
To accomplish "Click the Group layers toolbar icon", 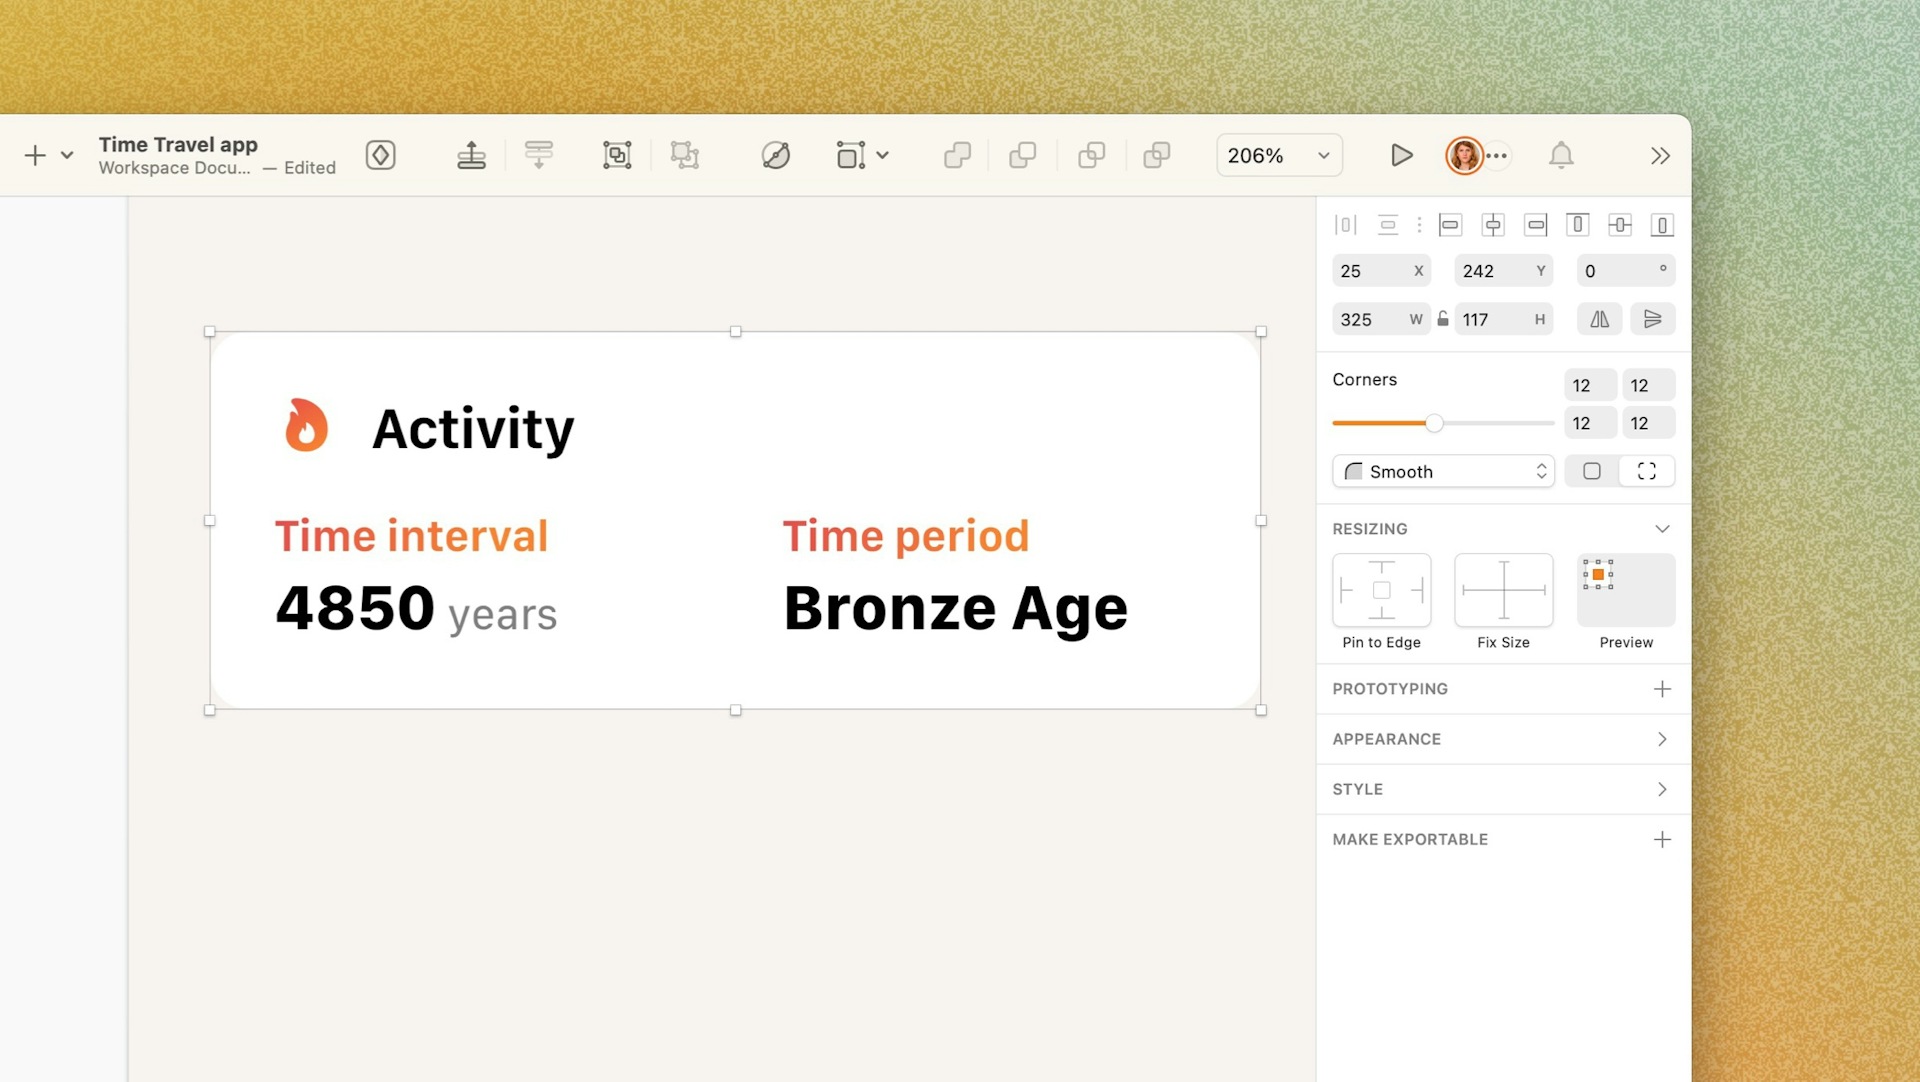I will click(617, 155).
